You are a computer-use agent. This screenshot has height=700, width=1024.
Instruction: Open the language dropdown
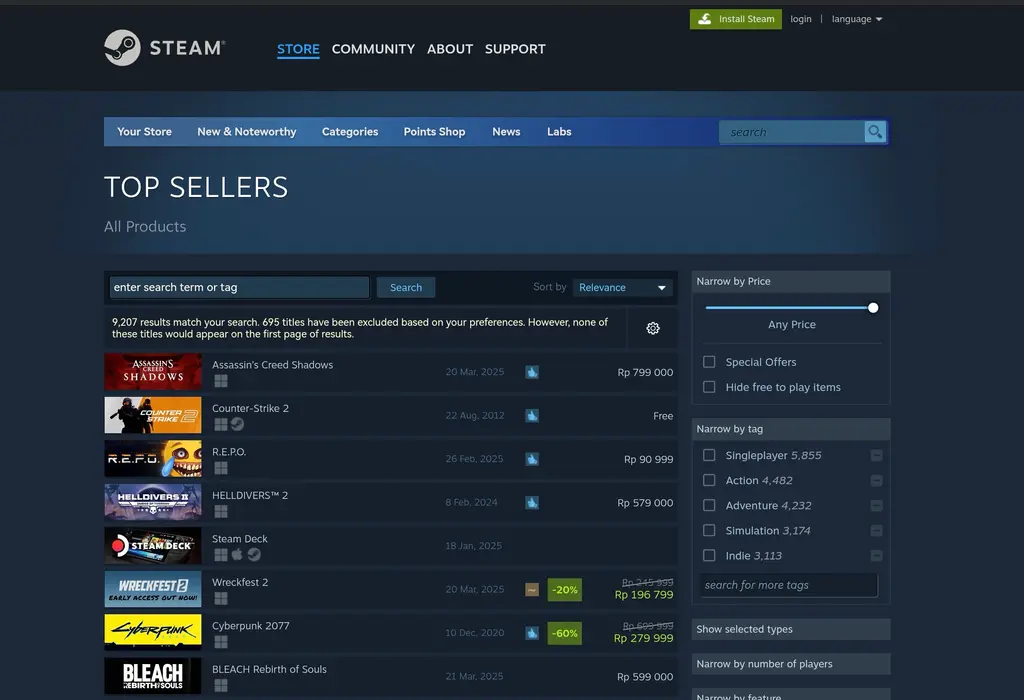point(857,18)
